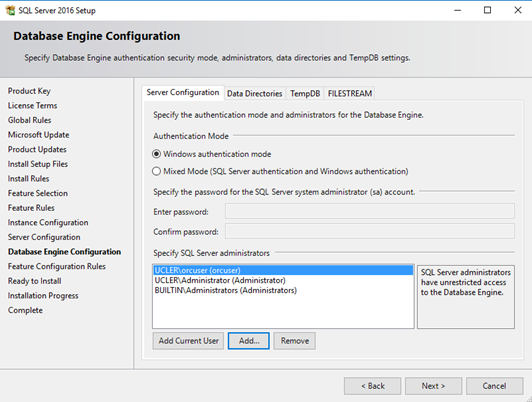Click the Install Setup Files step
Viewport: 532px width, 402px height.
tap(38, 164)
